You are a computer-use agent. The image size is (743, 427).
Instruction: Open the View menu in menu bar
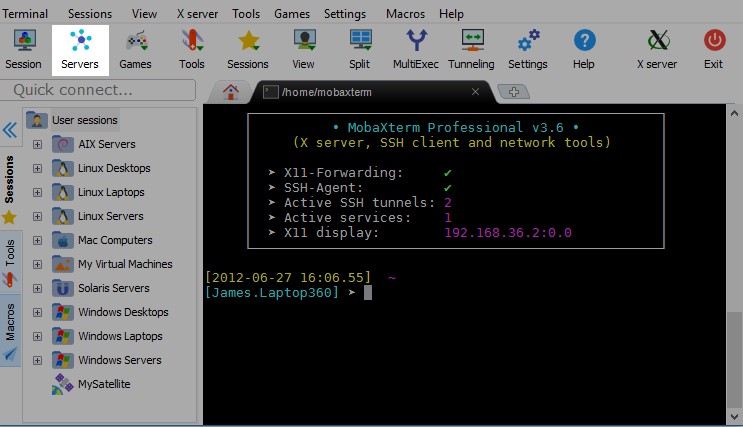(x=145, y=14)
